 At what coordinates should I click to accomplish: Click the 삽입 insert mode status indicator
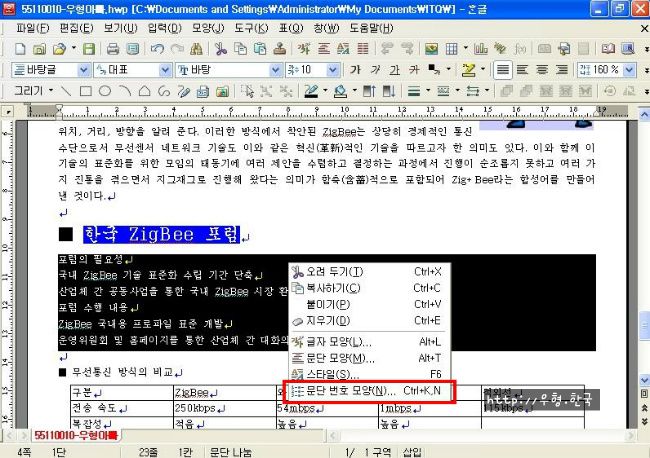click(412, 452)
